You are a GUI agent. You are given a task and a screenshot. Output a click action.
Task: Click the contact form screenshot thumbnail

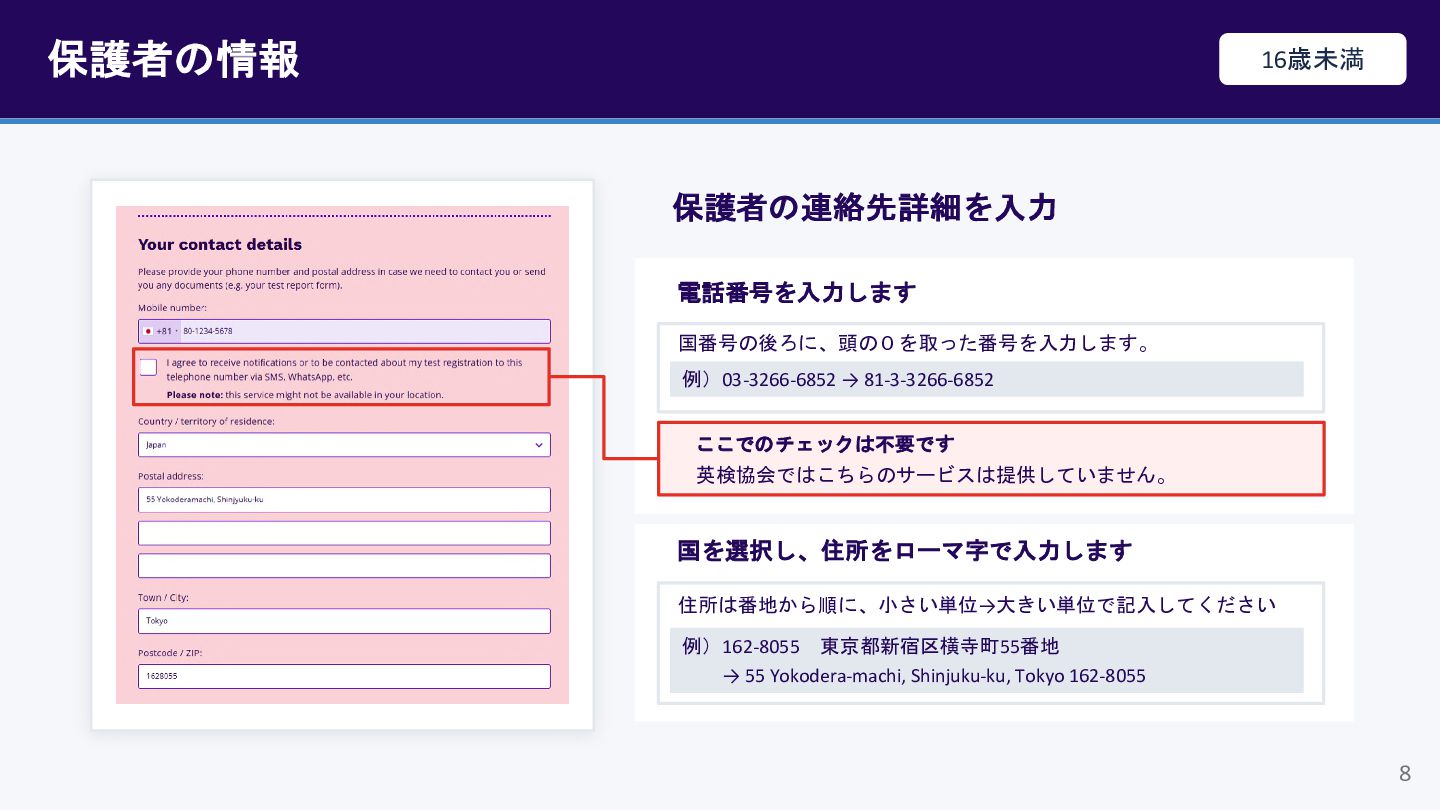click(x=342, y=455)
